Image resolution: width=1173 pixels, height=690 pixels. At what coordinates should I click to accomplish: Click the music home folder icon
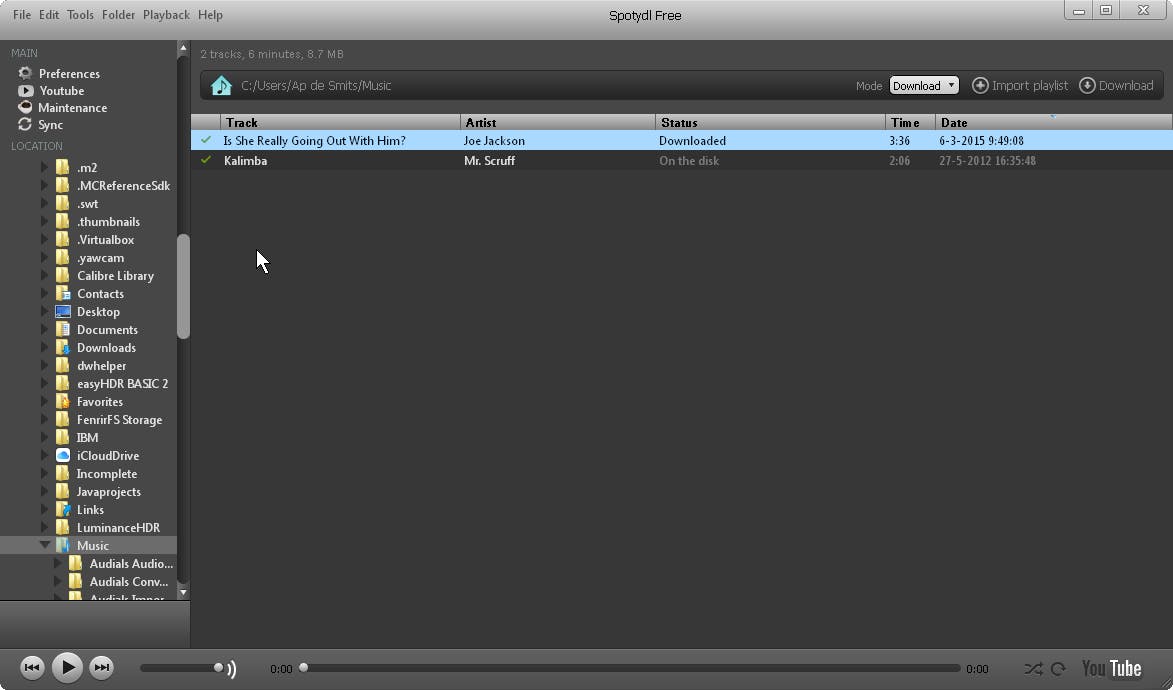coord(221,85)
